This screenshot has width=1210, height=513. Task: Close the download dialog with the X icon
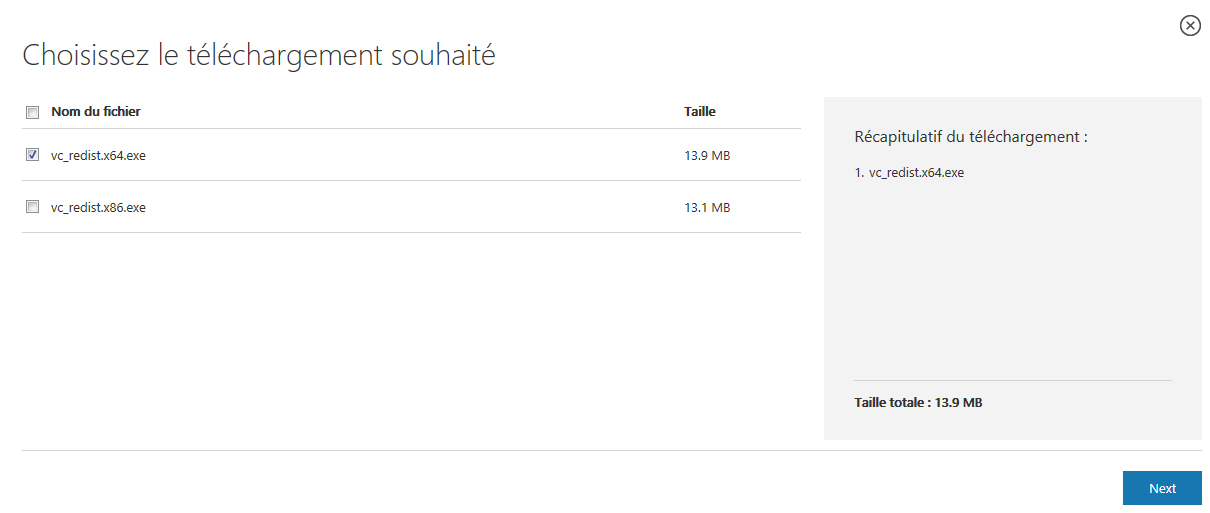1190,26
